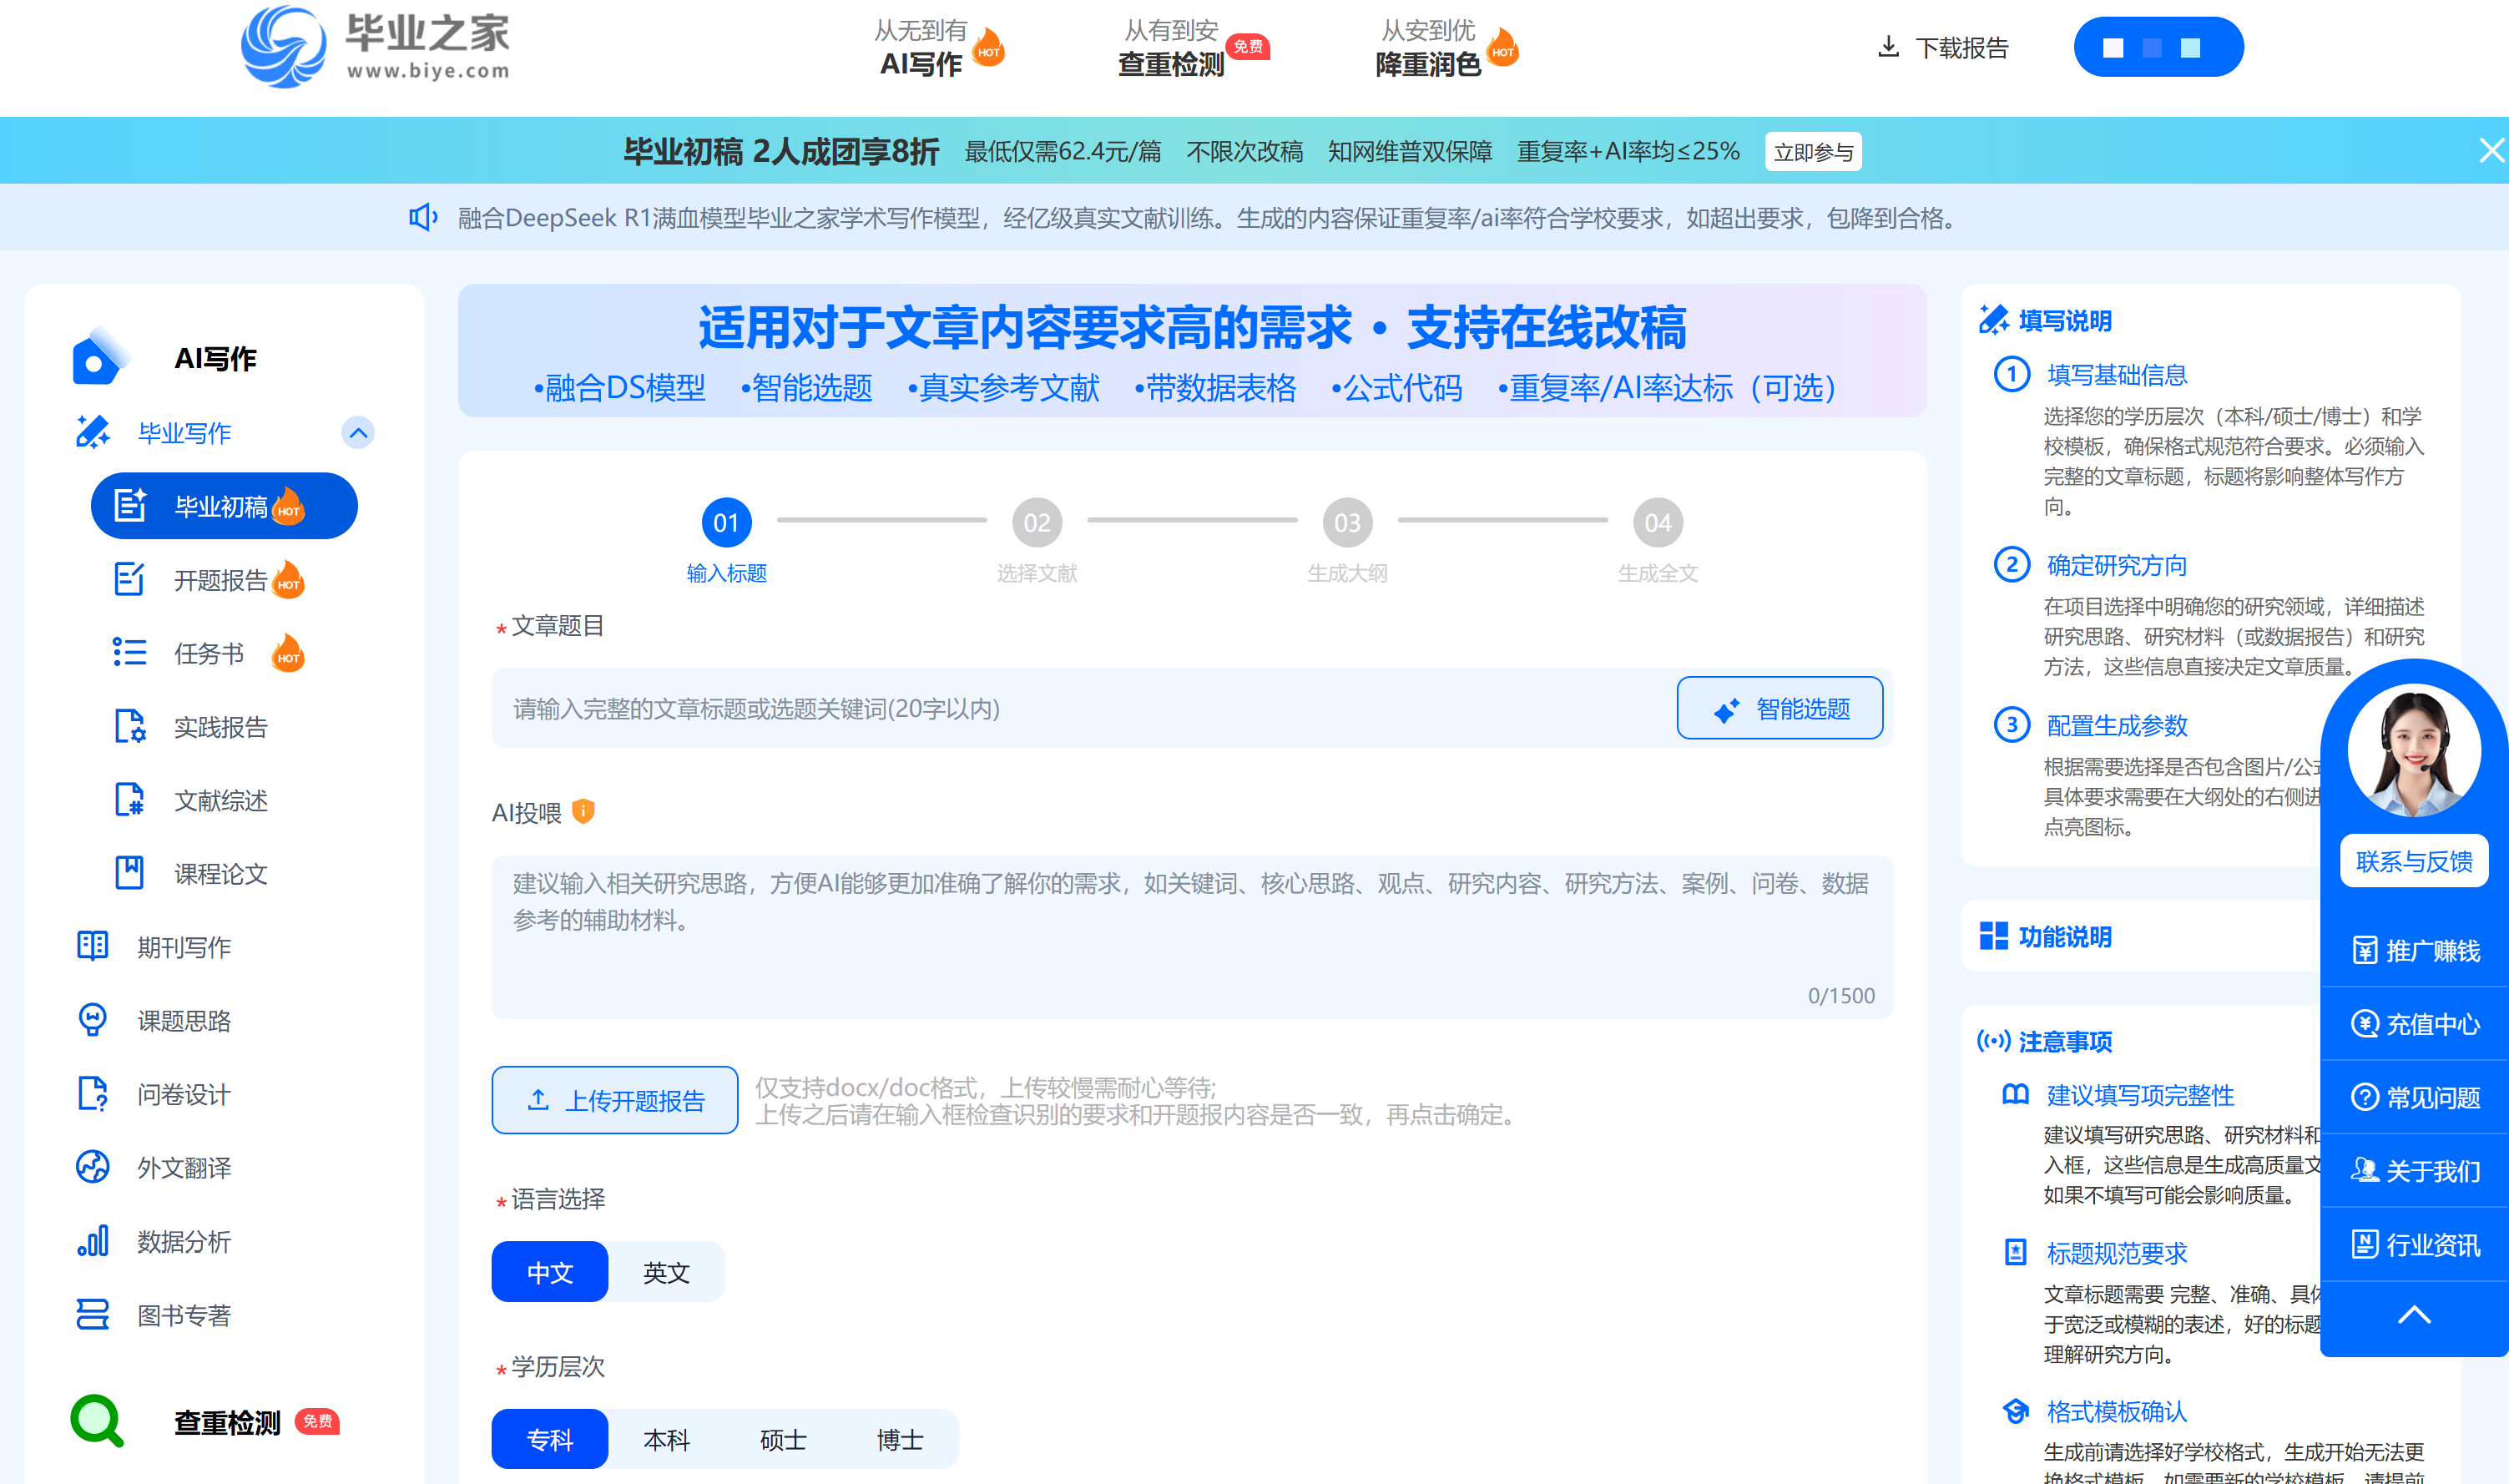Click the download icon beside 下载报告

pyautogui.click(x=1888, y=47)
